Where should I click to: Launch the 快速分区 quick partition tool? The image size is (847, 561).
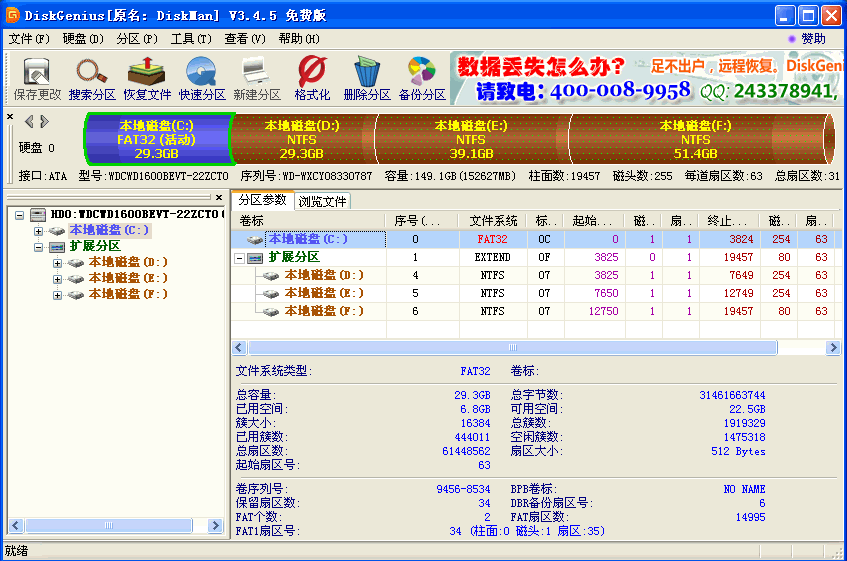point(202,78)
